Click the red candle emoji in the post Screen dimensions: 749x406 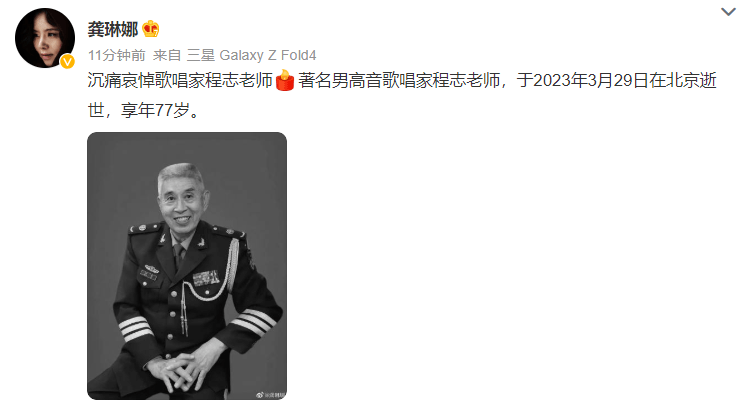(285, 80)
